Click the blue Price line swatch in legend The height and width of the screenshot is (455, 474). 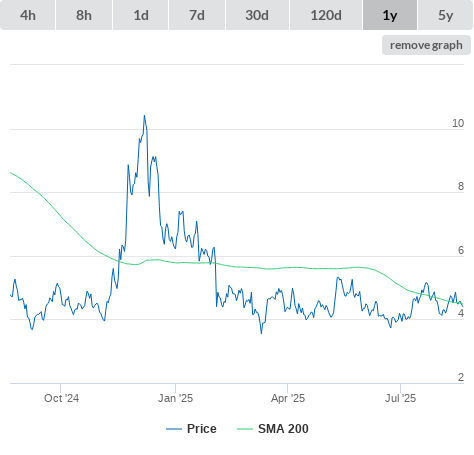(x=174, y=429)
